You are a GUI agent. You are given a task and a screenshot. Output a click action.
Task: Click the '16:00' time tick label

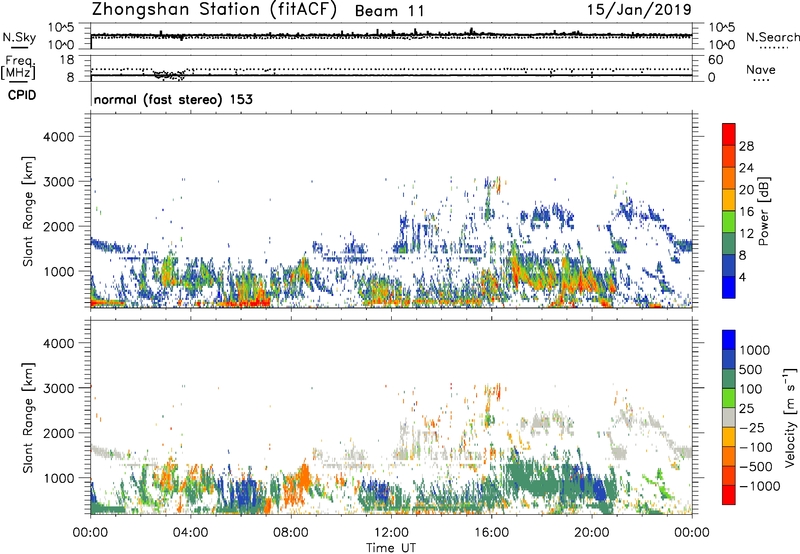pyautogui.click(x=491, y=533)
